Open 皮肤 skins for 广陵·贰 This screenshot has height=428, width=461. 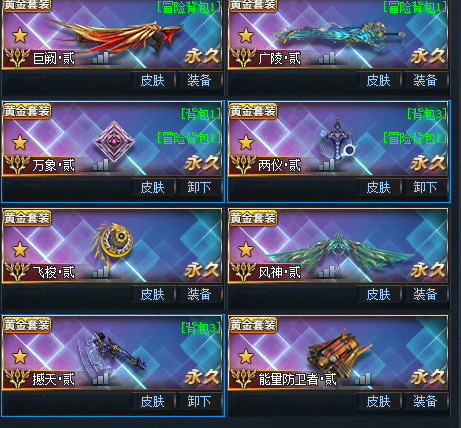(378, 80)
